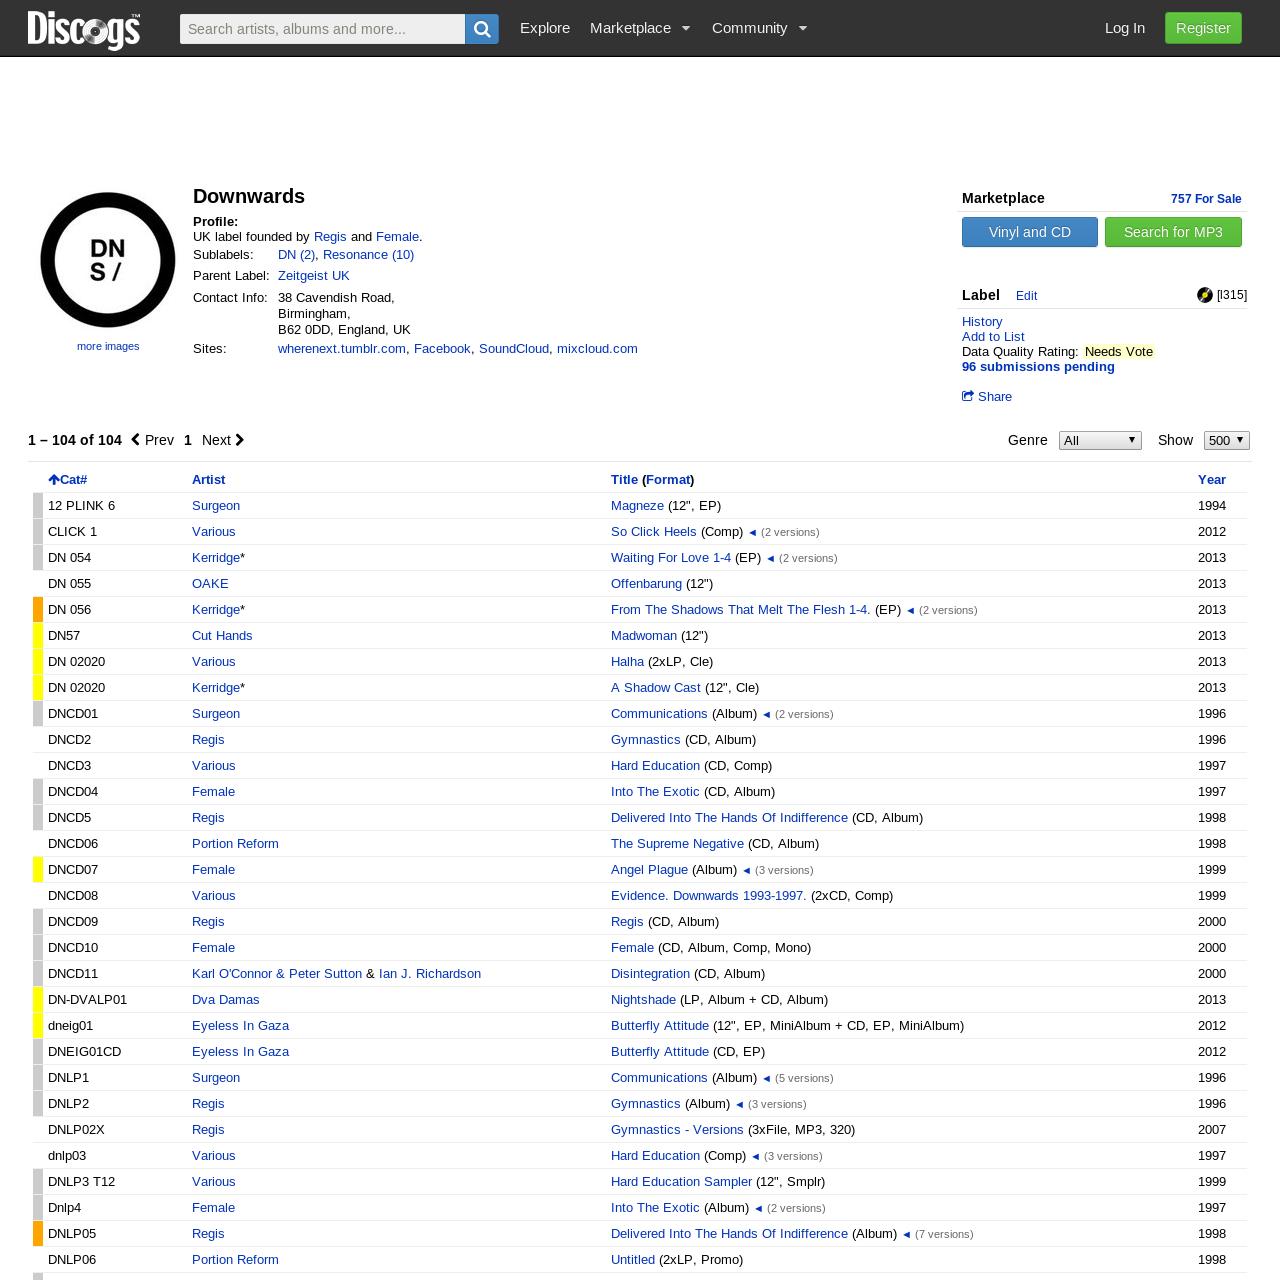Click the Next chevron arrow
The image size is (1280, 1280).
[239, 440]
